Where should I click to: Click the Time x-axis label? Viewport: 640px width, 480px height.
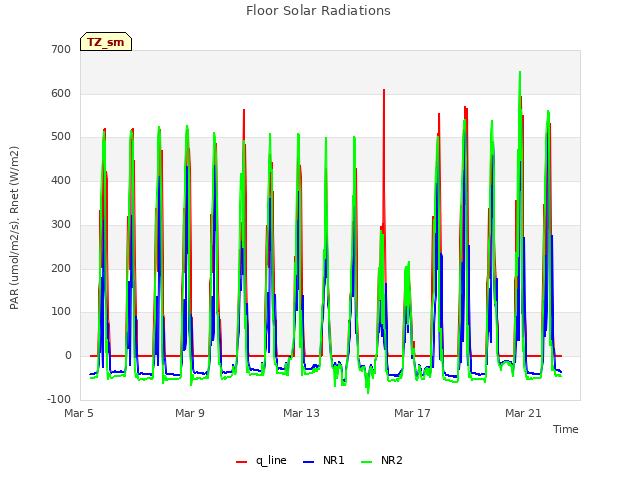point(565,429)
